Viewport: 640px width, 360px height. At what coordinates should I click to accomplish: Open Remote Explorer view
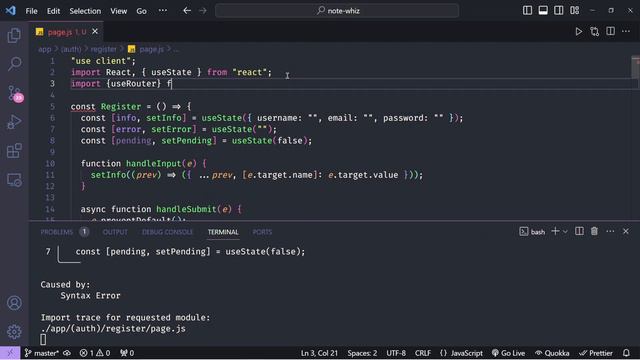pyautogui.click(x=14, y=180)
